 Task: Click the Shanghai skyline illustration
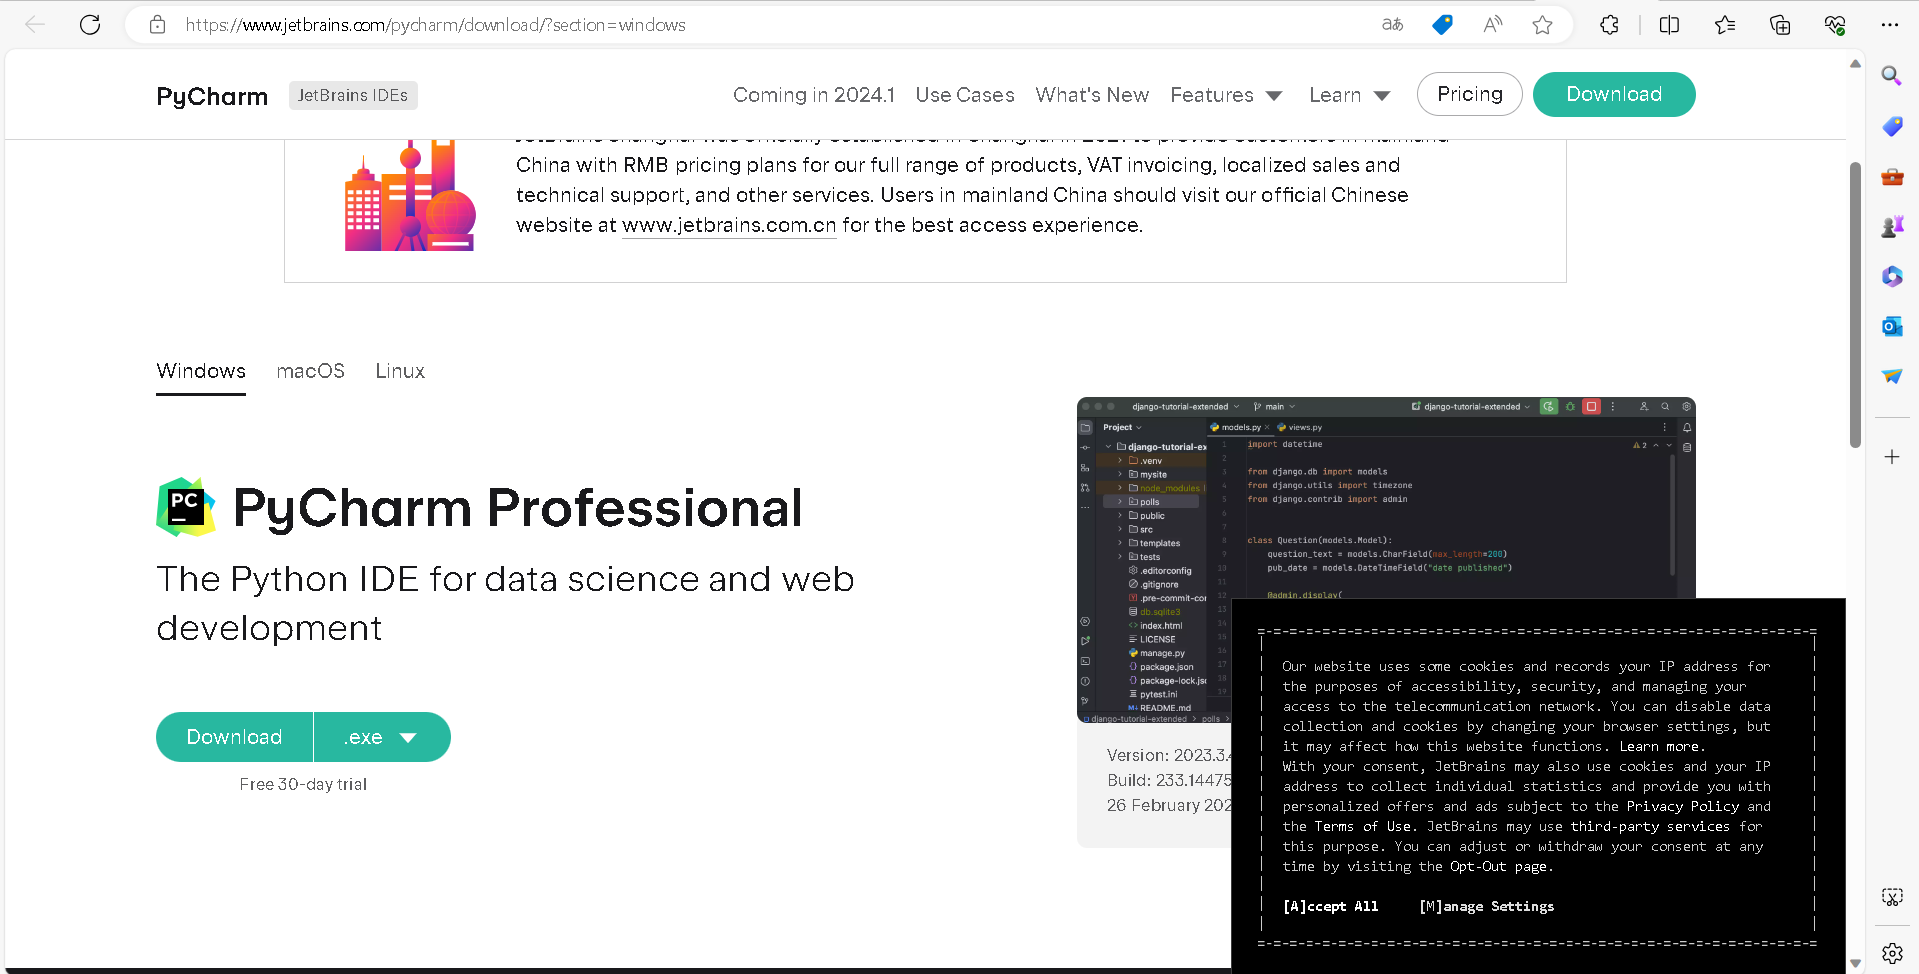[x=410, y=195]
